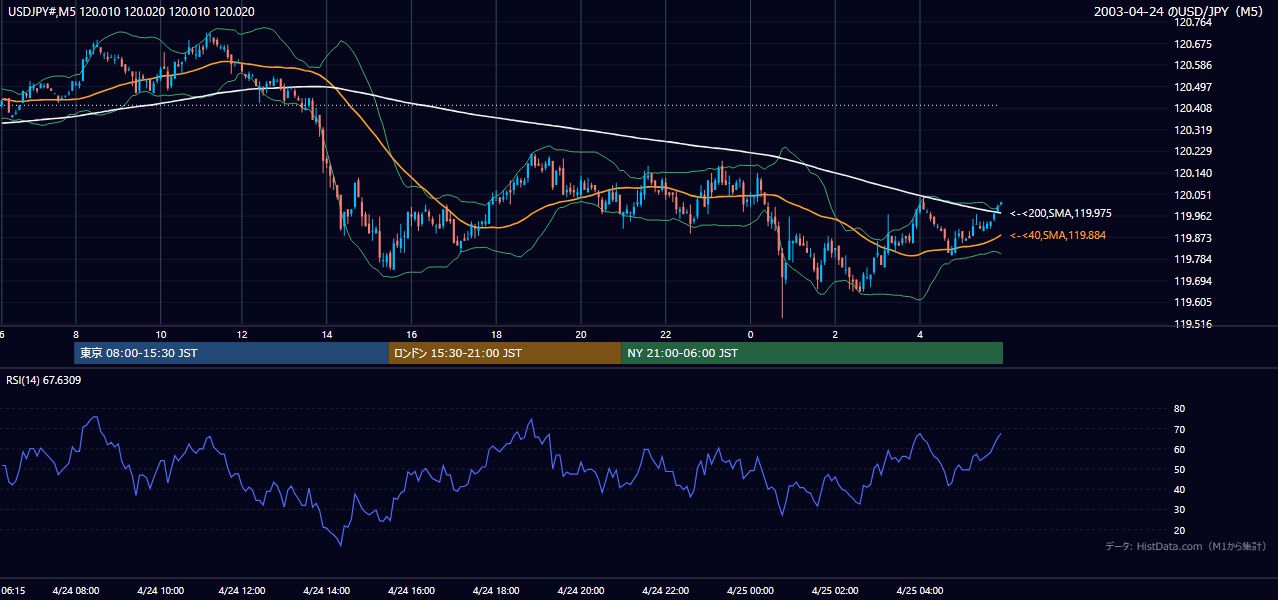This screenshot has width=1278, height=600.
Task: Click the 4/25 02:00 time axis label
Action: pyautogui.click(x=834, y=591)
